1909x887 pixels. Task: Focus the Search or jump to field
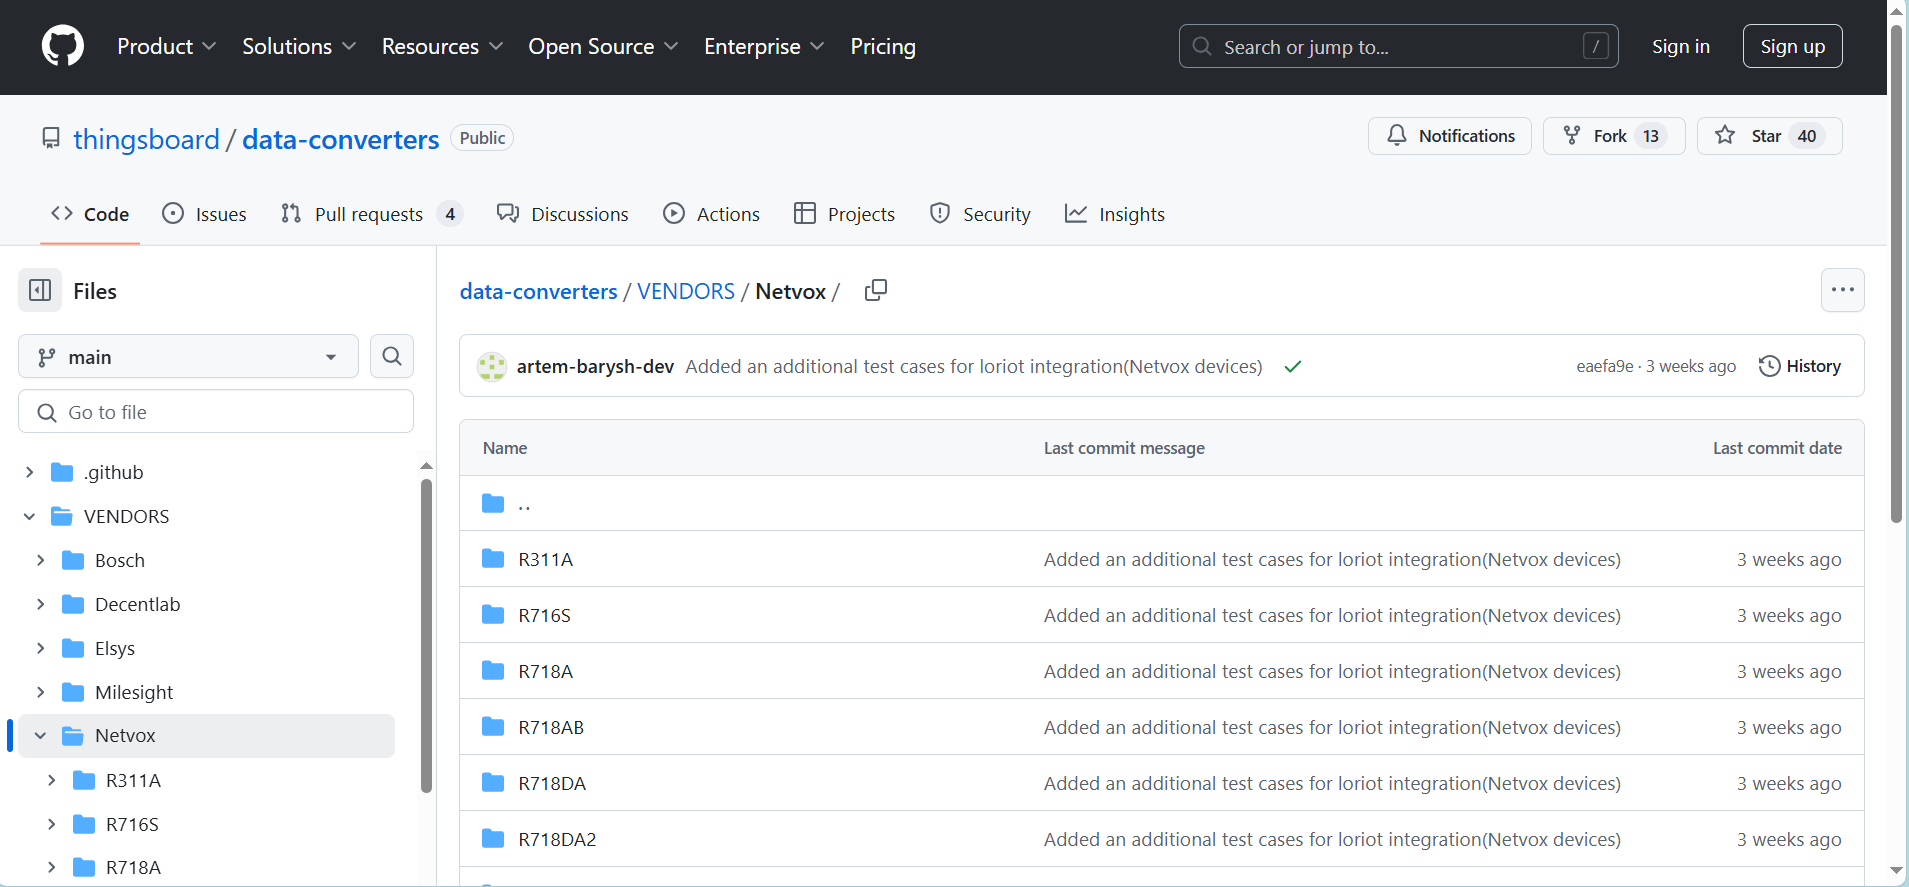[x=1398, y=46]
